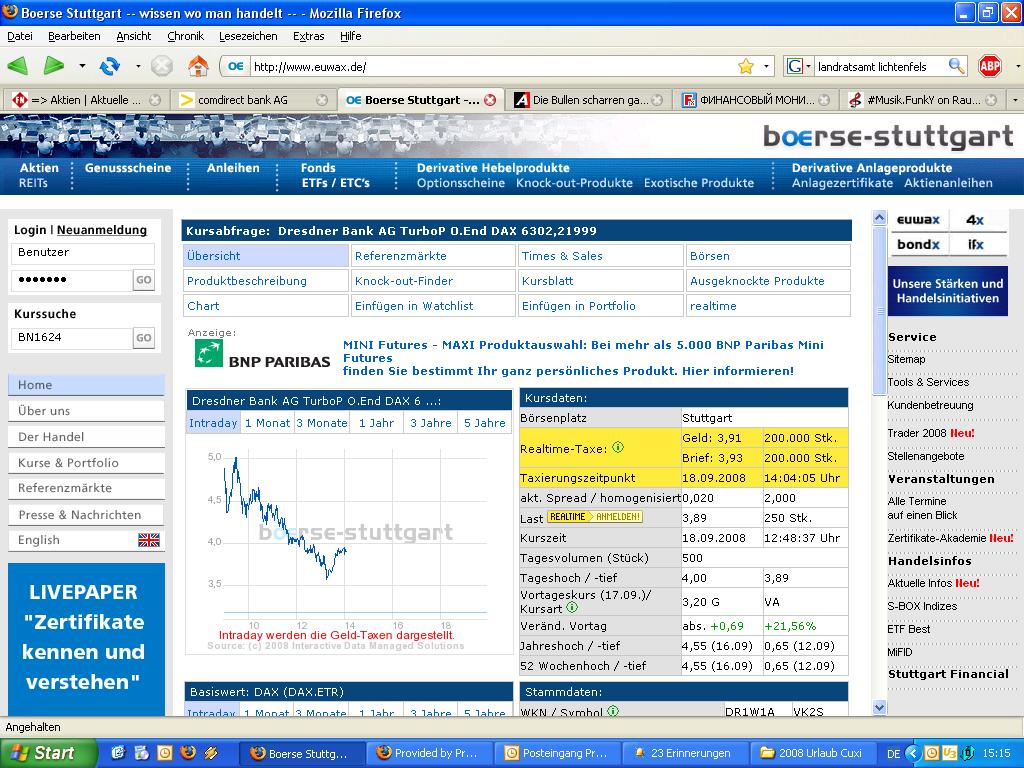Click the BNP Paribas logo
Image resolution: width=1024 pixels, height=768 pixels.
pyautogui.click(x=263, y=354)
